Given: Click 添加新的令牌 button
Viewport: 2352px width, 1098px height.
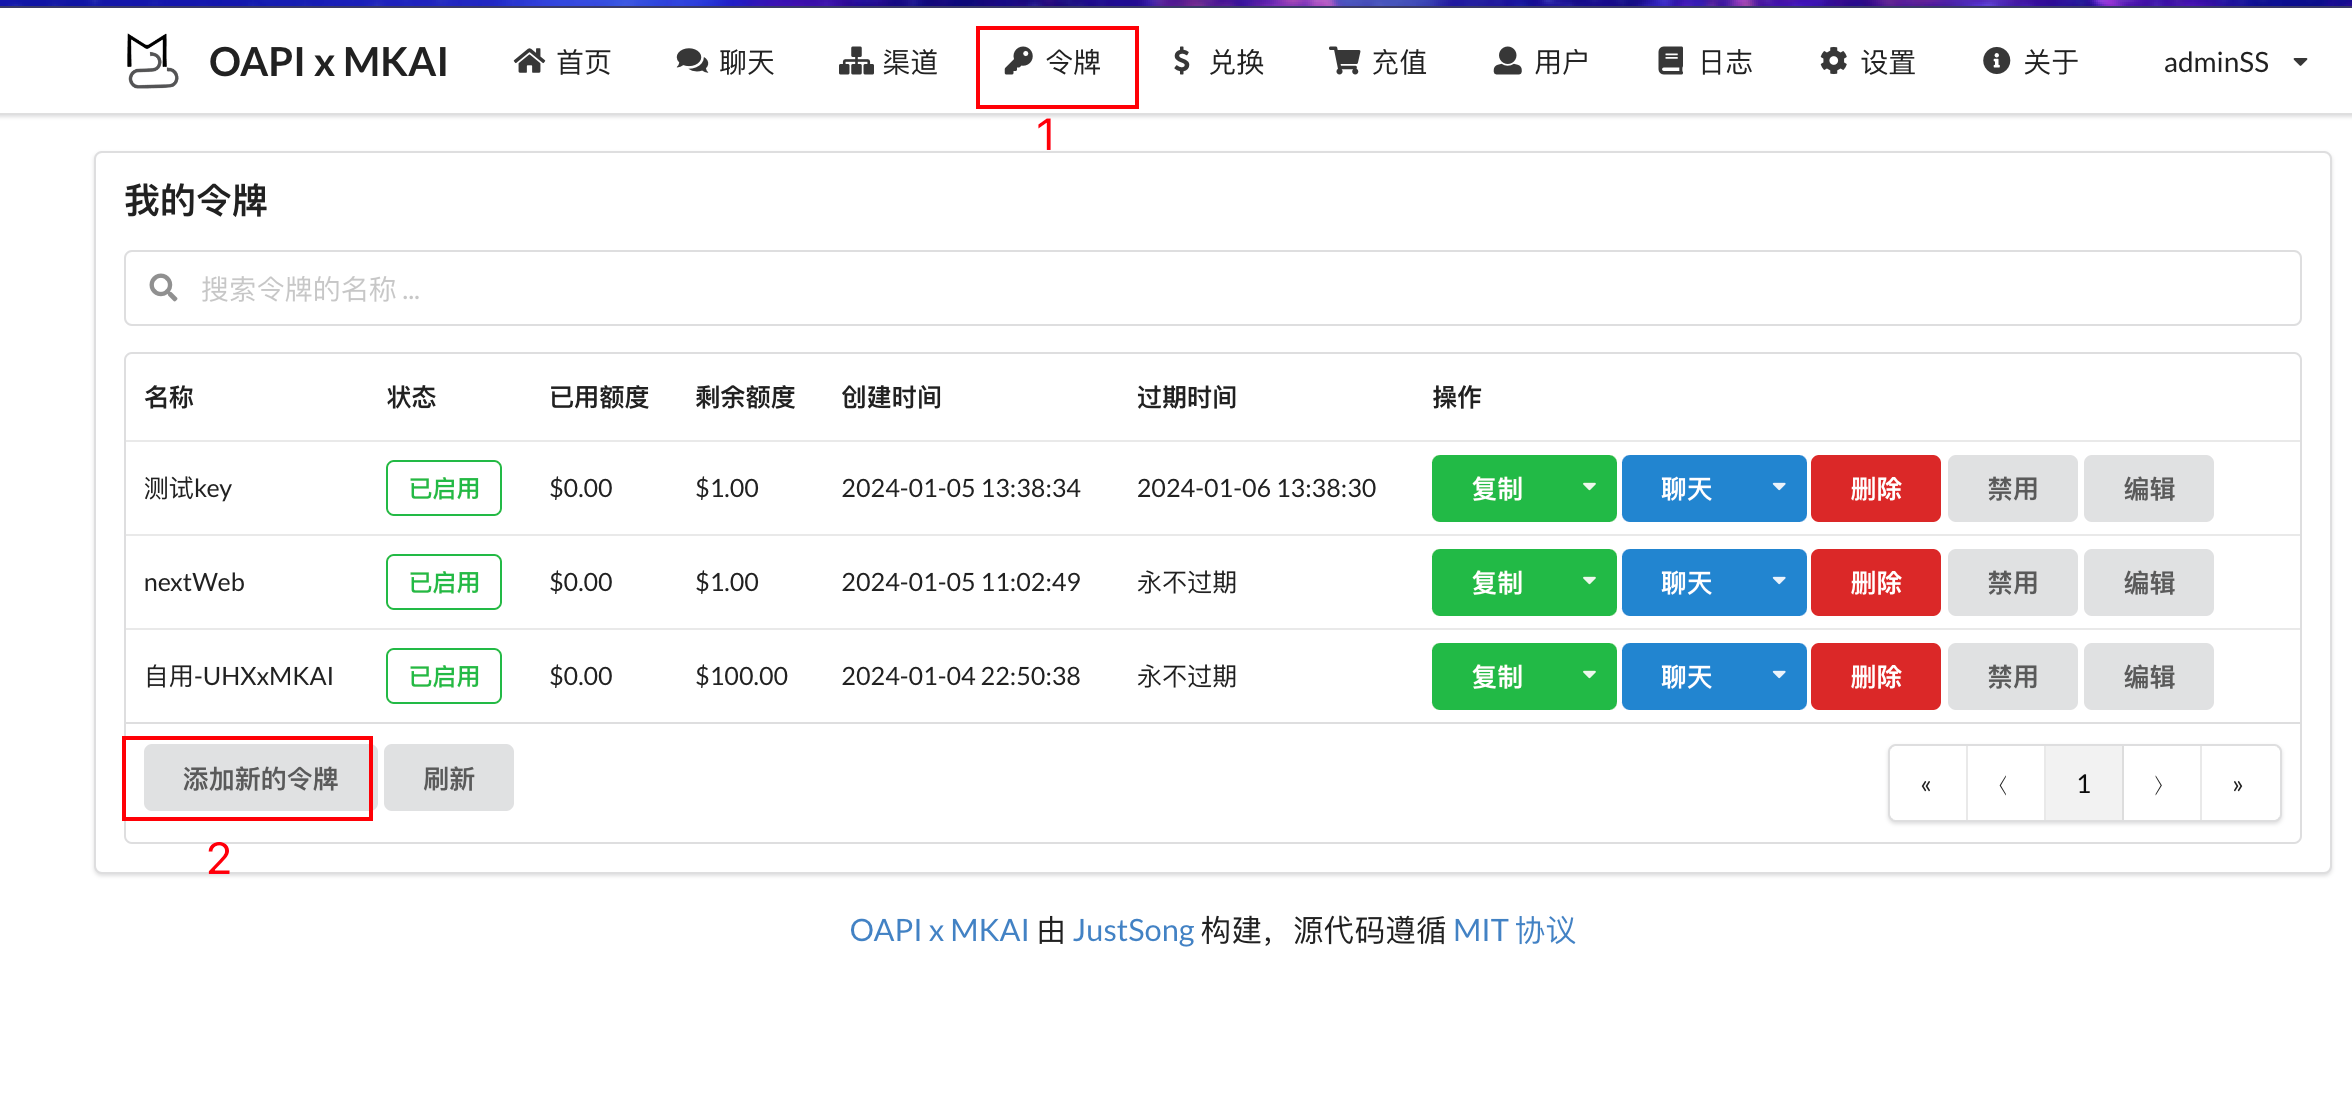Looking at the screenshot, I should 260,778.
